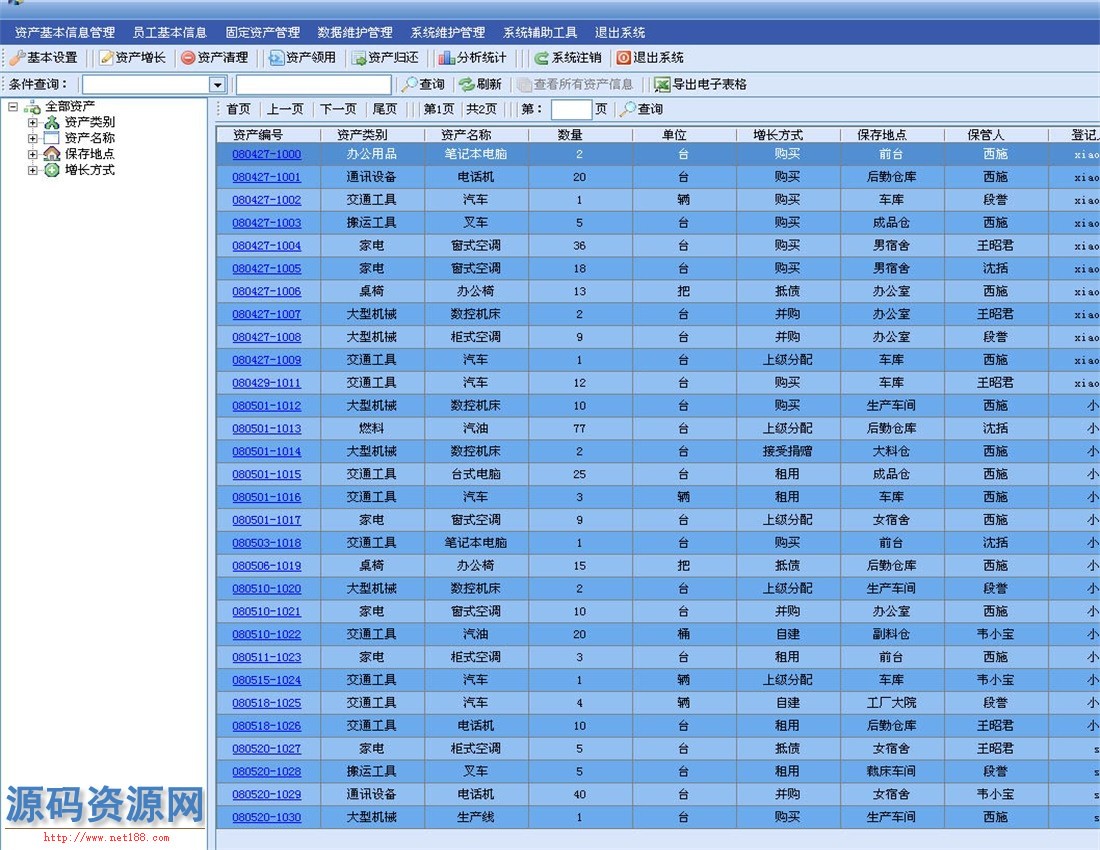This screenshot has width=1100, height=850.
Task: Click the 全部资产 tree root icon
Action: click(x=32, y=107)
